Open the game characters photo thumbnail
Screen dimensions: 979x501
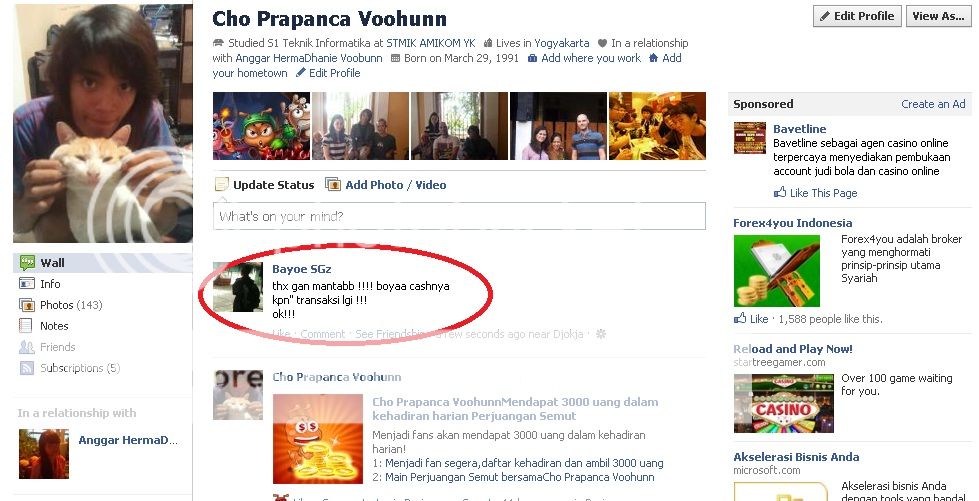[262, 126]
